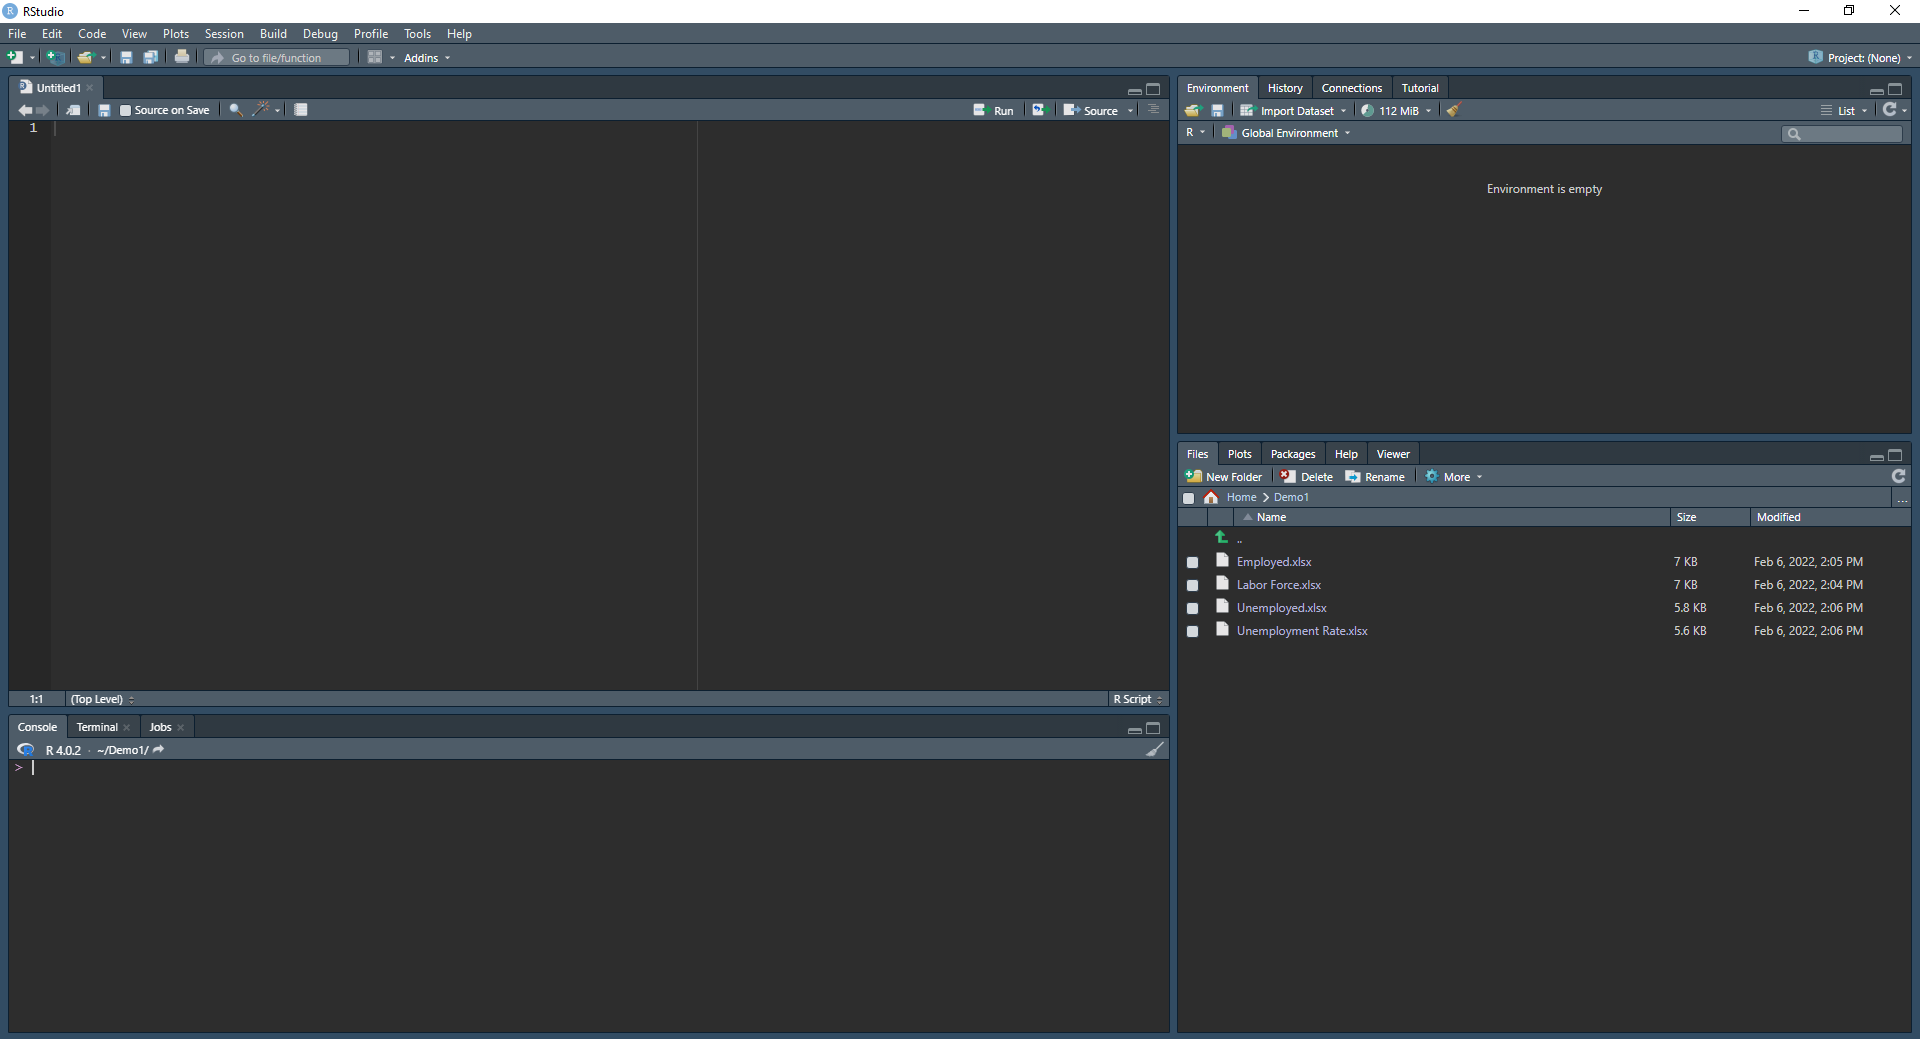Open the Unemployment Rate.xlsx file link

tap(1302, 631)
